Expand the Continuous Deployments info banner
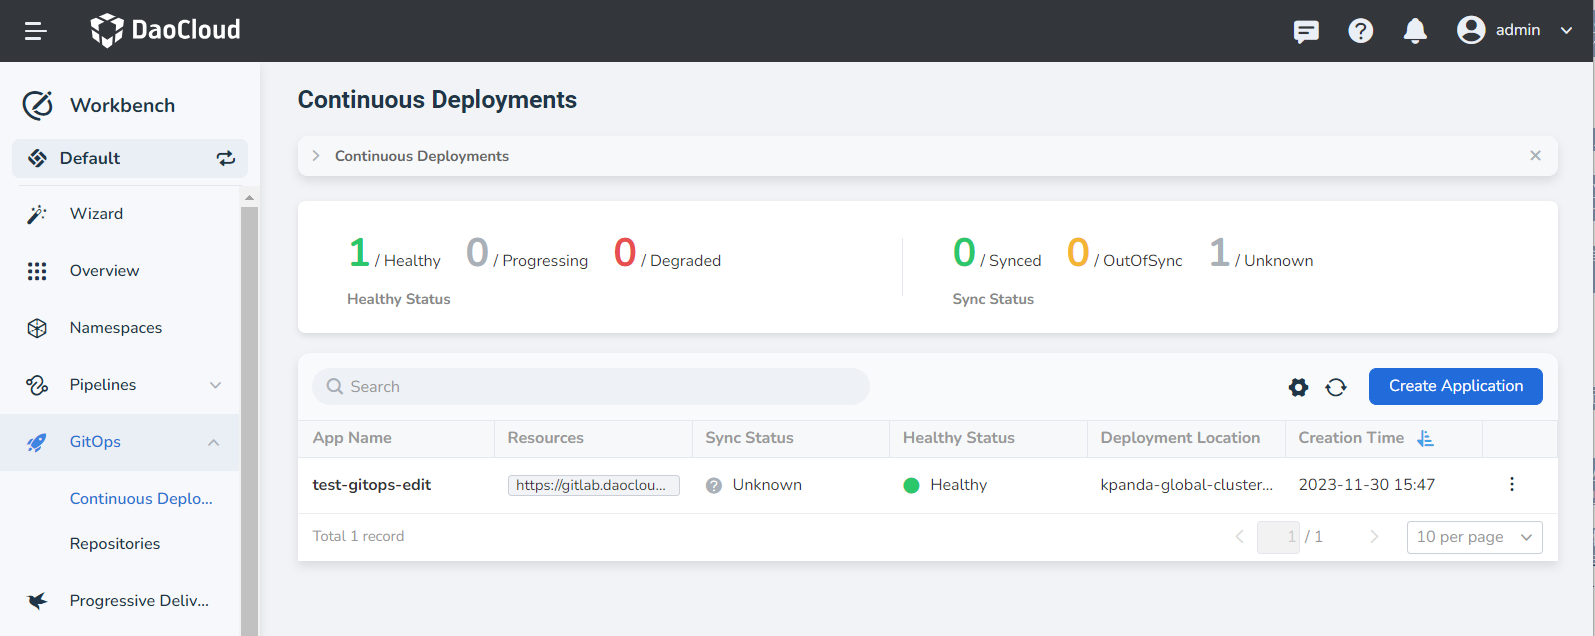 (x=316, y=156)
